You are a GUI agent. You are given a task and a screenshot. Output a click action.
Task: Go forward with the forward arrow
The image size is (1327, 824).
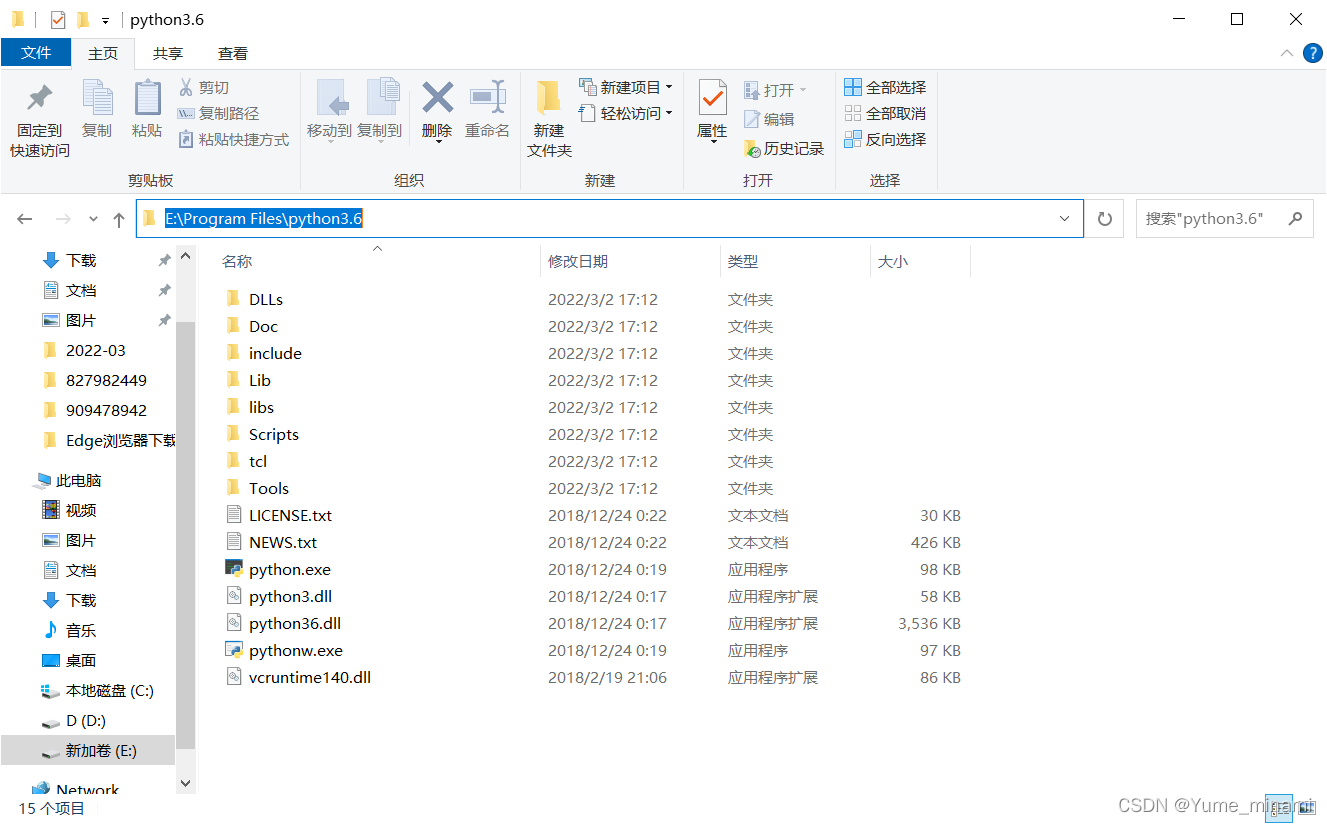(62, 219)
